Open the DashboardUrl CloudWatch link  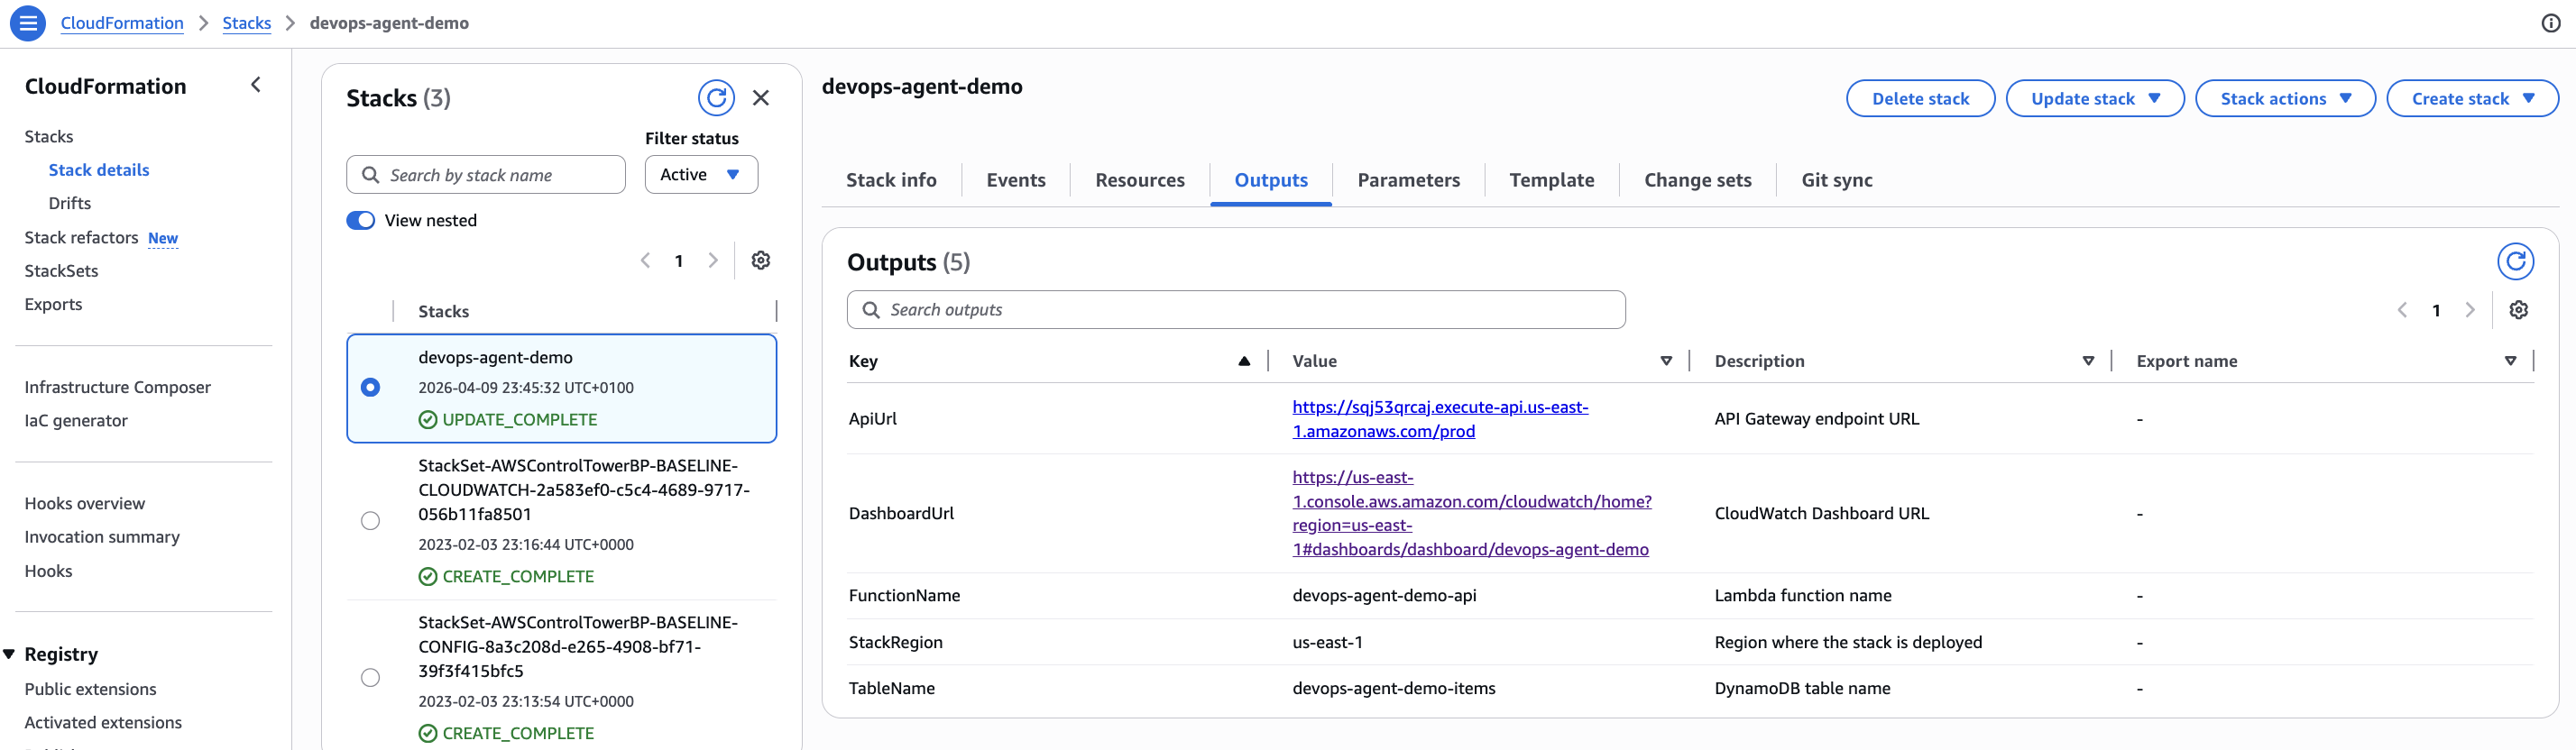tap(1471, 513)
